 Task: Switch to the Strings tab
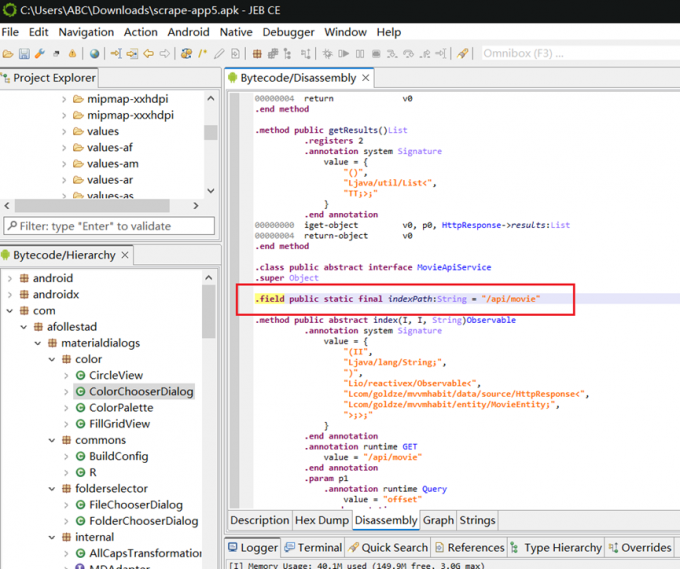click(477, 520)
